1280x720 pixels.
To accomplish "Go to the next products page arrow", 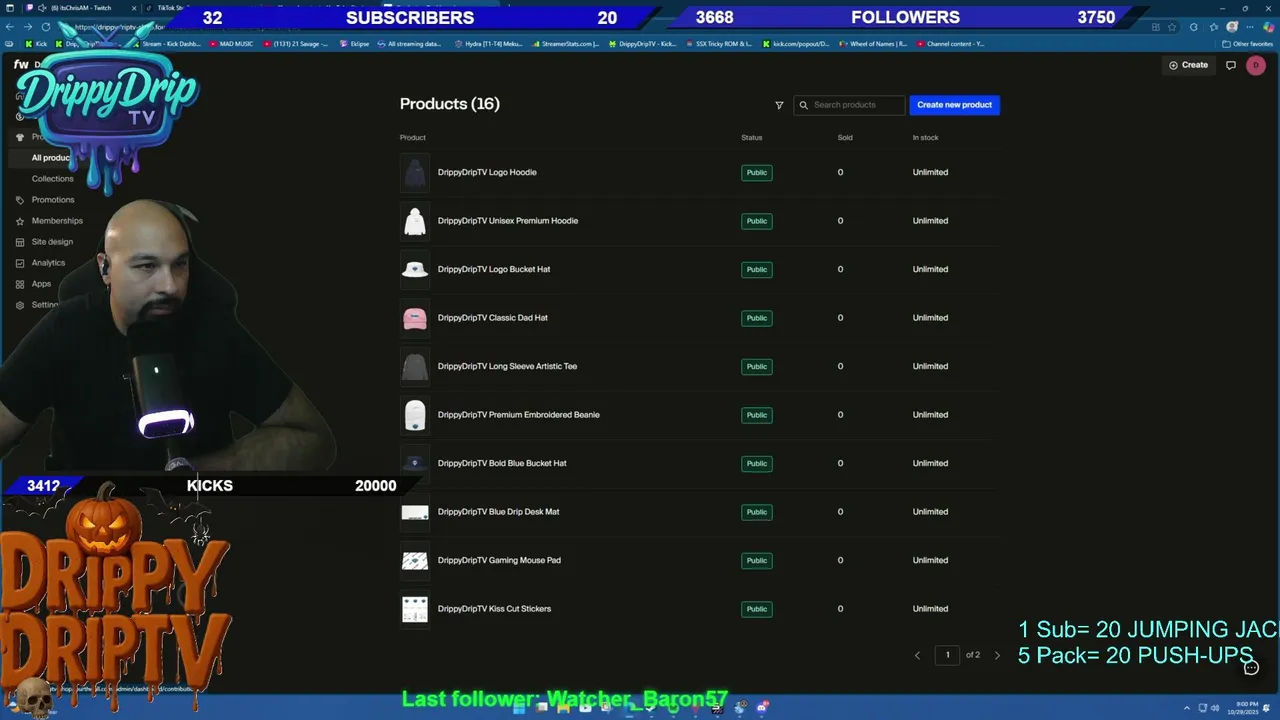I will pos(997,655).
